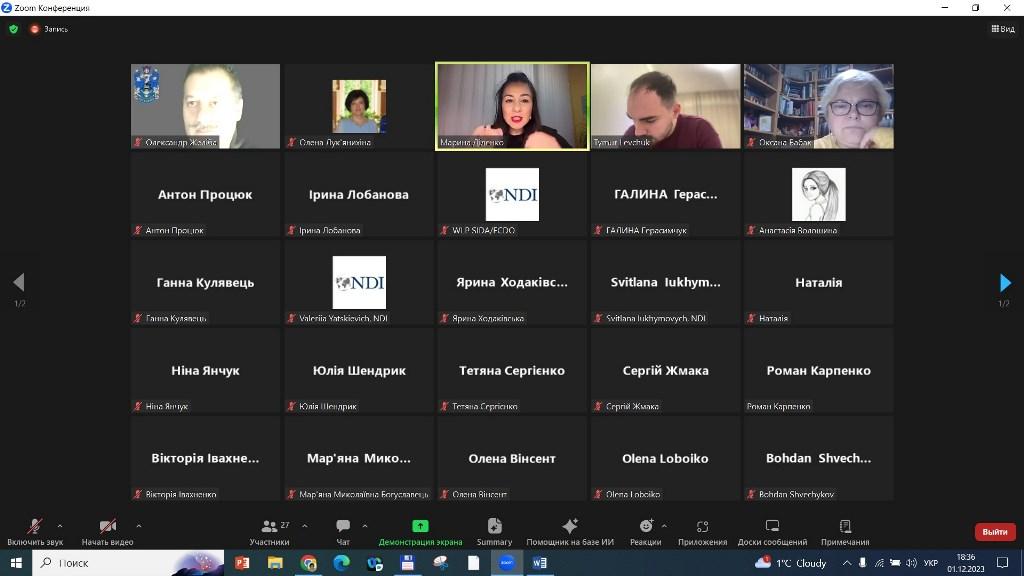Open the Windows Start menu
The width and height of the screenshot is (1024, 576).
click(16, 562)
